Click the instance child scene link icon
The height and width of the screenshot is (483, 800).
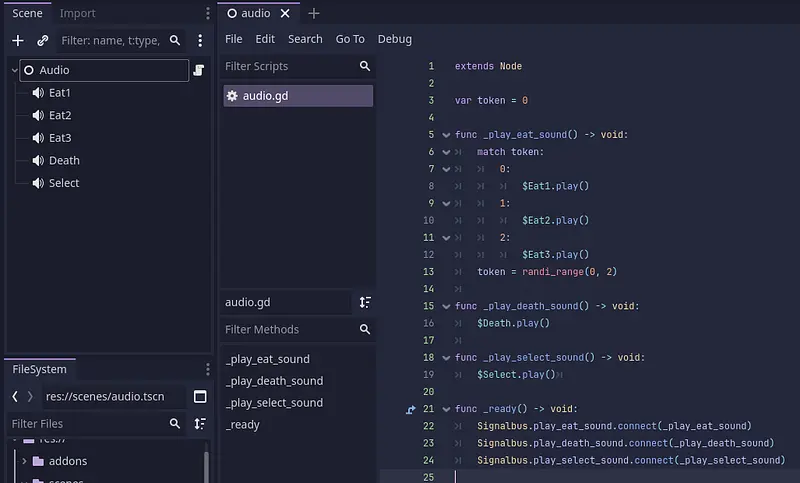(x=43, y=41)
